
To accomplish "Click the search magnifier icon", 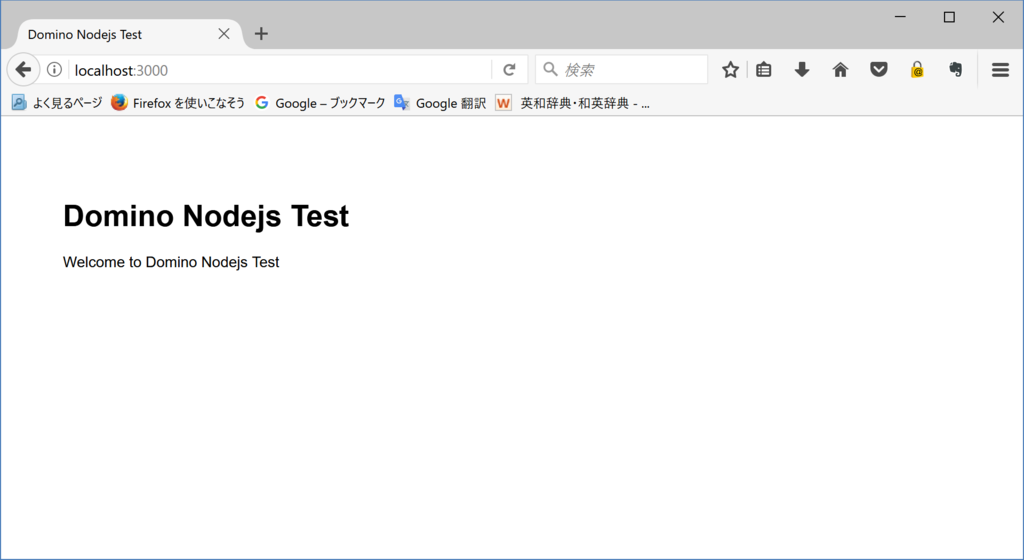I will click(x=551, y=69).
